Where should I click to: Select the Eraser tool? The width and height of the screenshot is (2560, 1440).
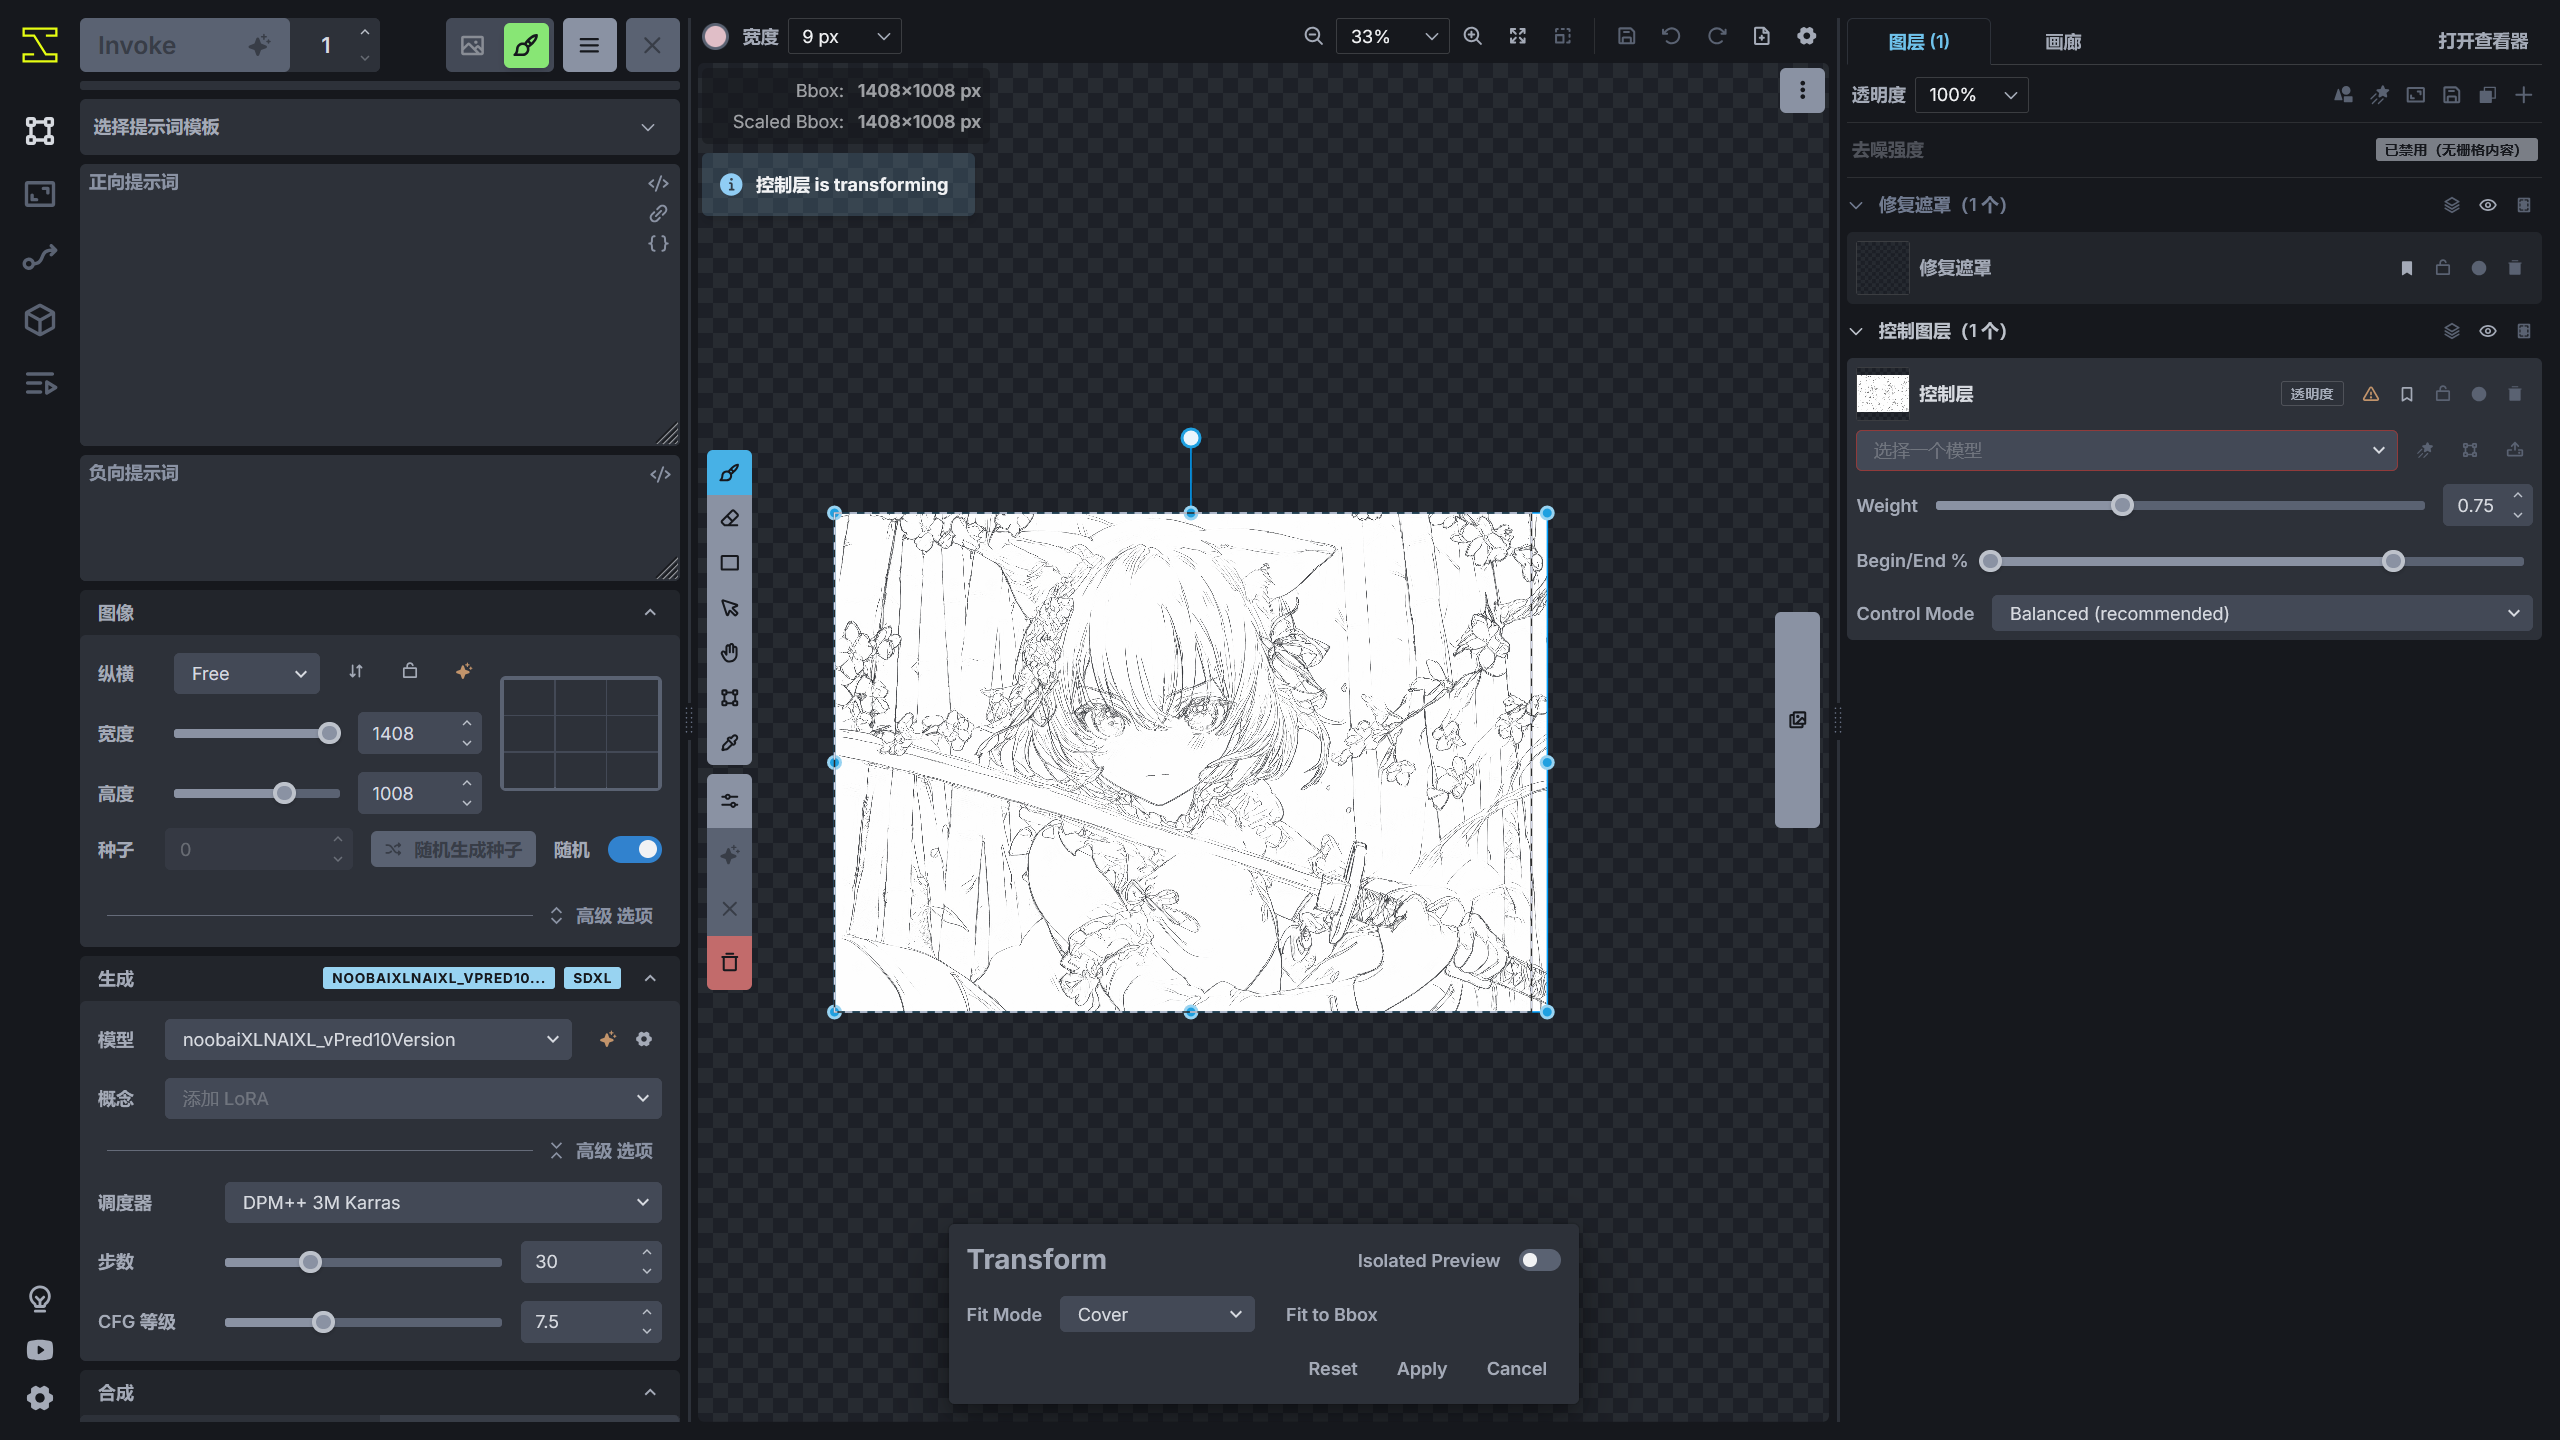728,517
